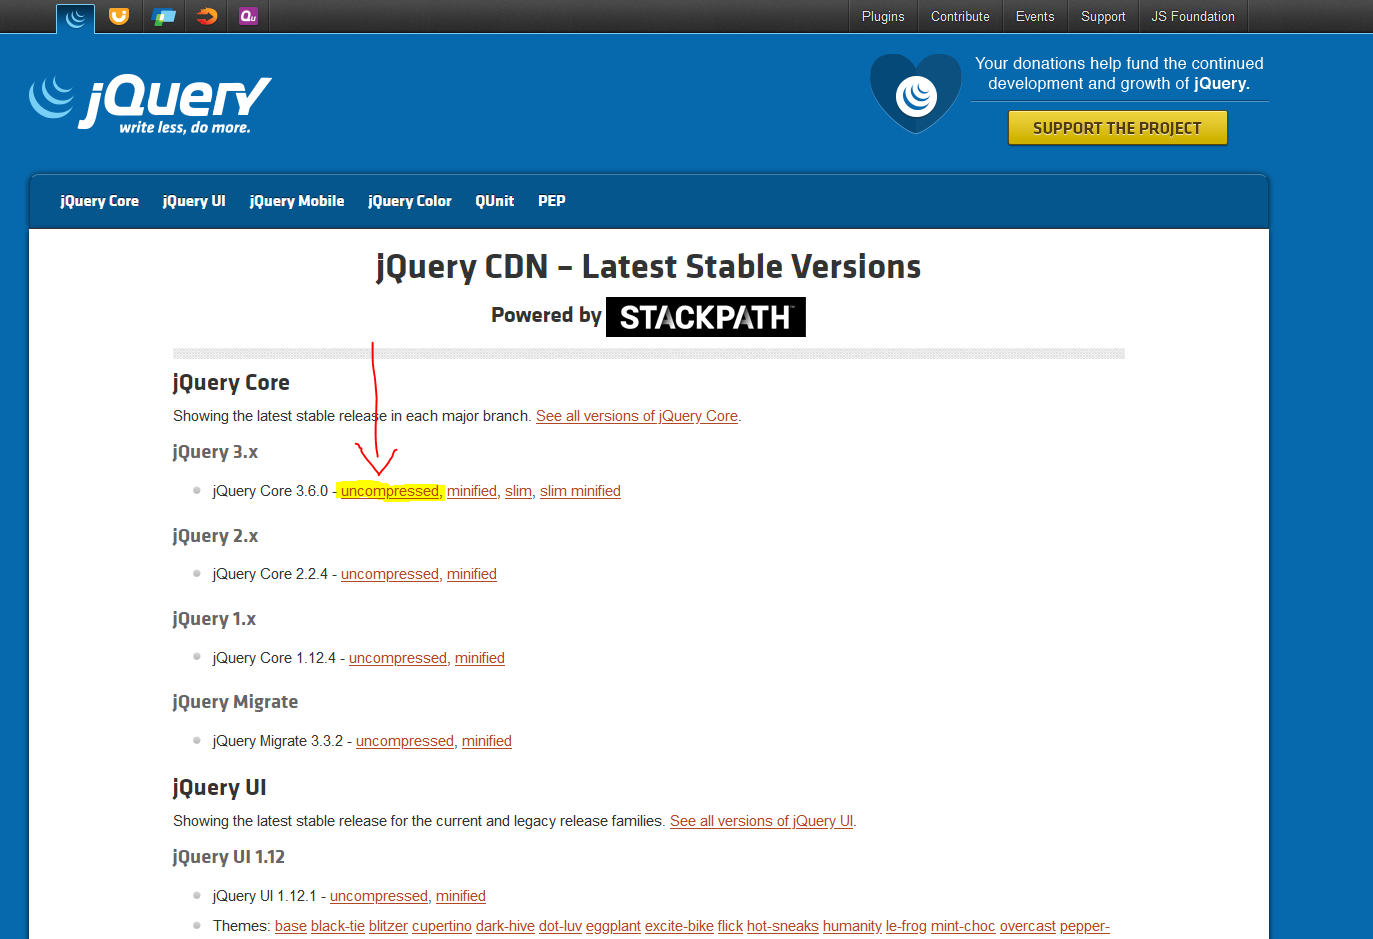
Task: Click the 'Showing the latest stable release in each major branch' text
Action: click(352, 416)
